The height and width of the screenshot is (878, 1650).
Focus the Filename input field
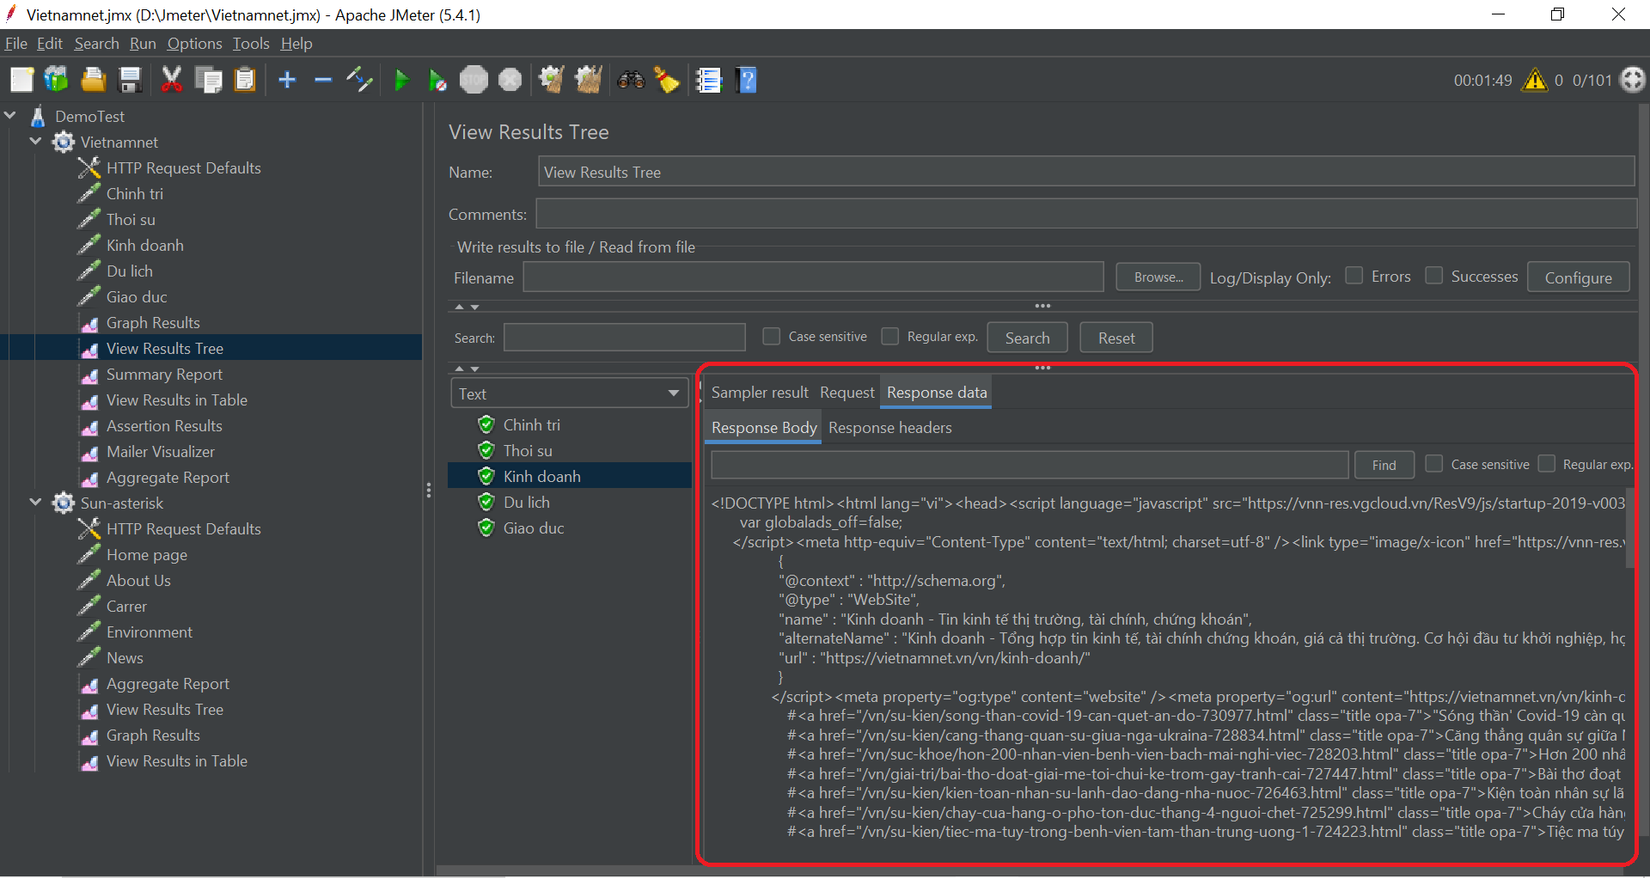point(813,277)
